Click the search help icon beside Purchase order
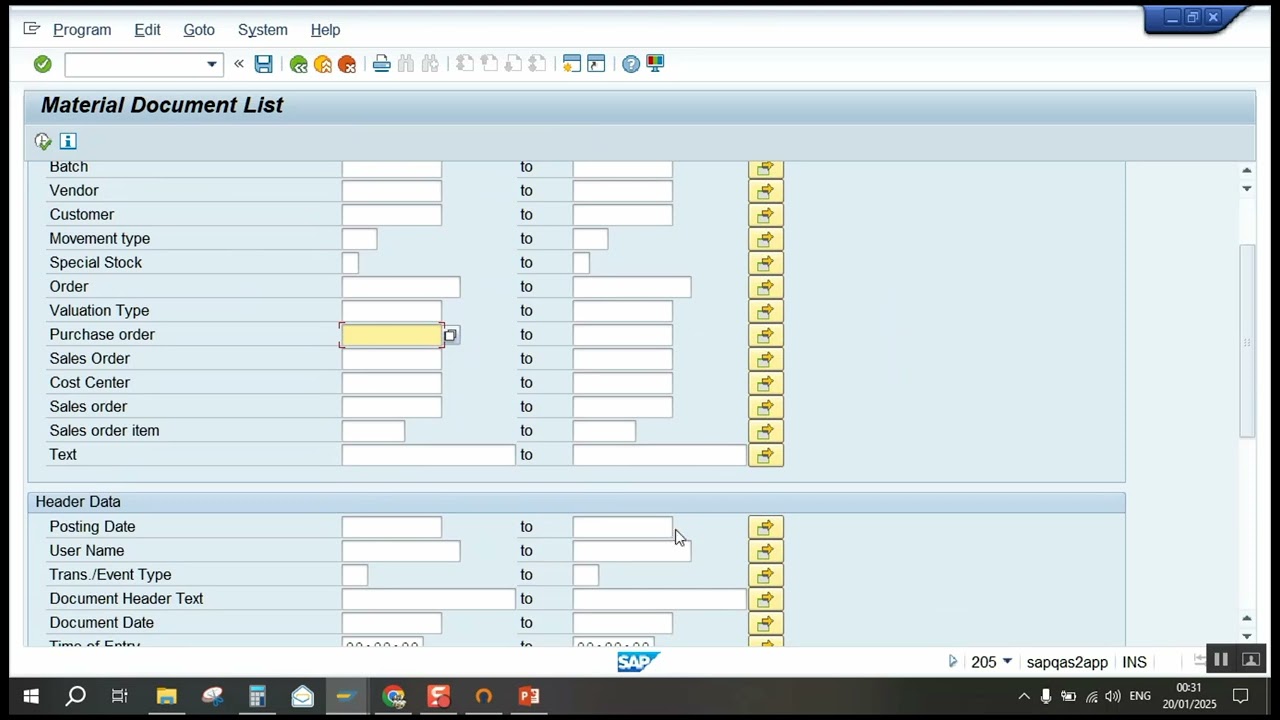This screenshot has height=720, width=1280. pos(450,335)
